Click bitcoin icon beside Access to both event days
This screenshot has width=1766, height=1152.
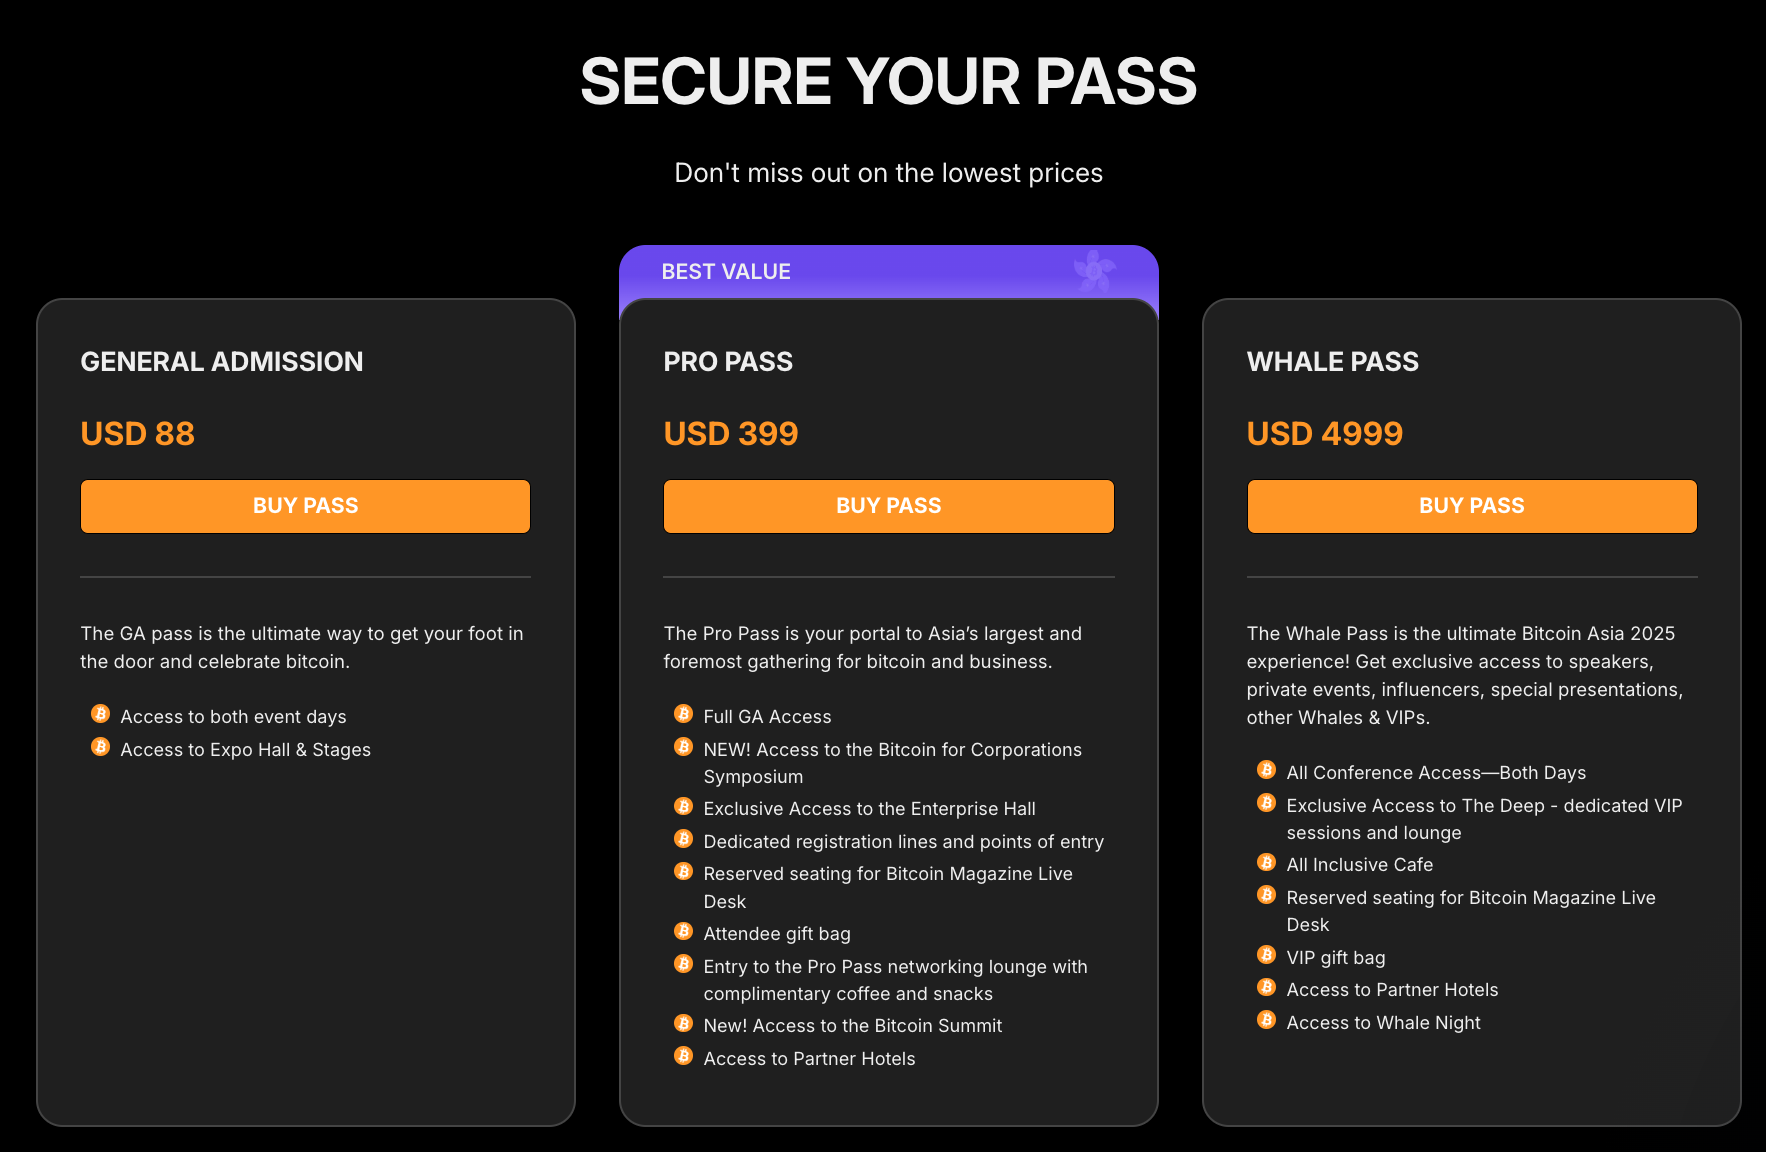(x=100, y=714)
